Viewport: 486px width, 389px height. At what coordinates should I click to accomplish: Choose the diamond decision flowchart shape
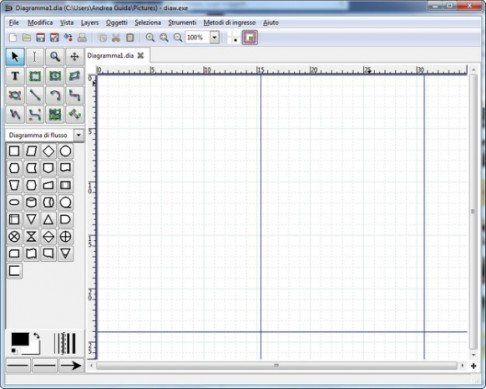(48, 151)
